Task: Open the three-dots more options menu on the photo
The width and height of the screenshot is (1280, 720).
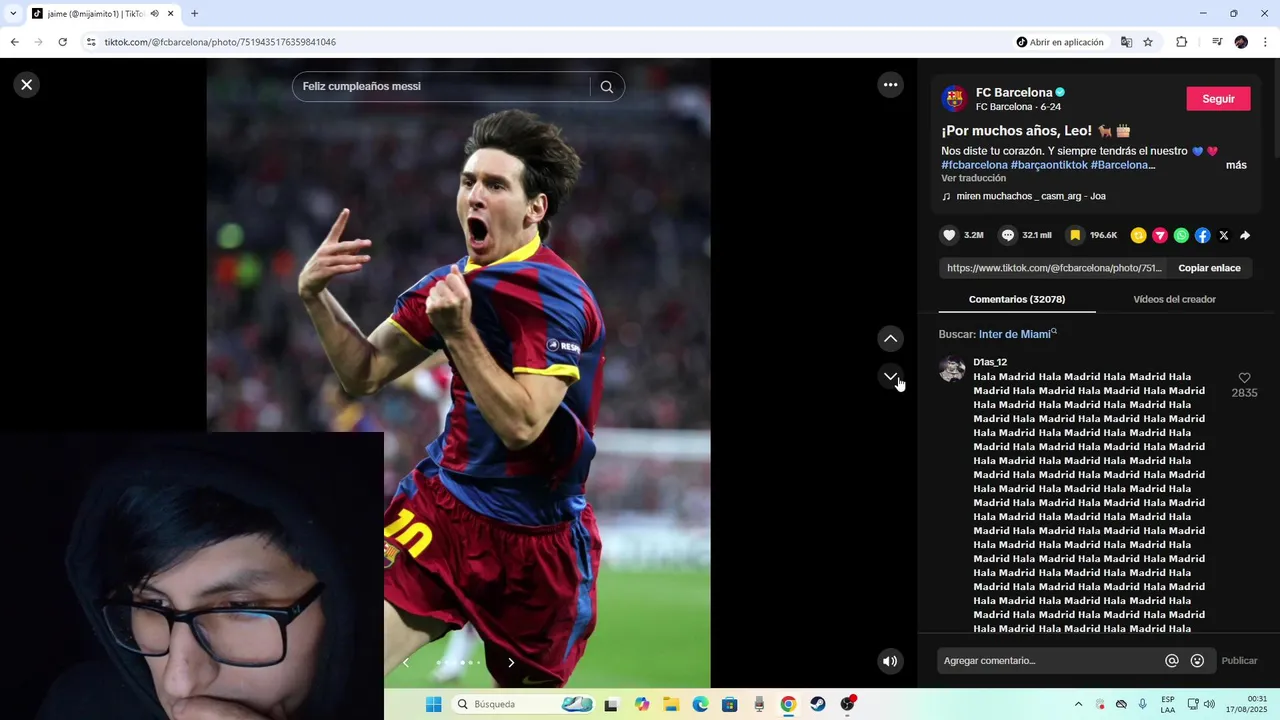Action: (890, 85)
